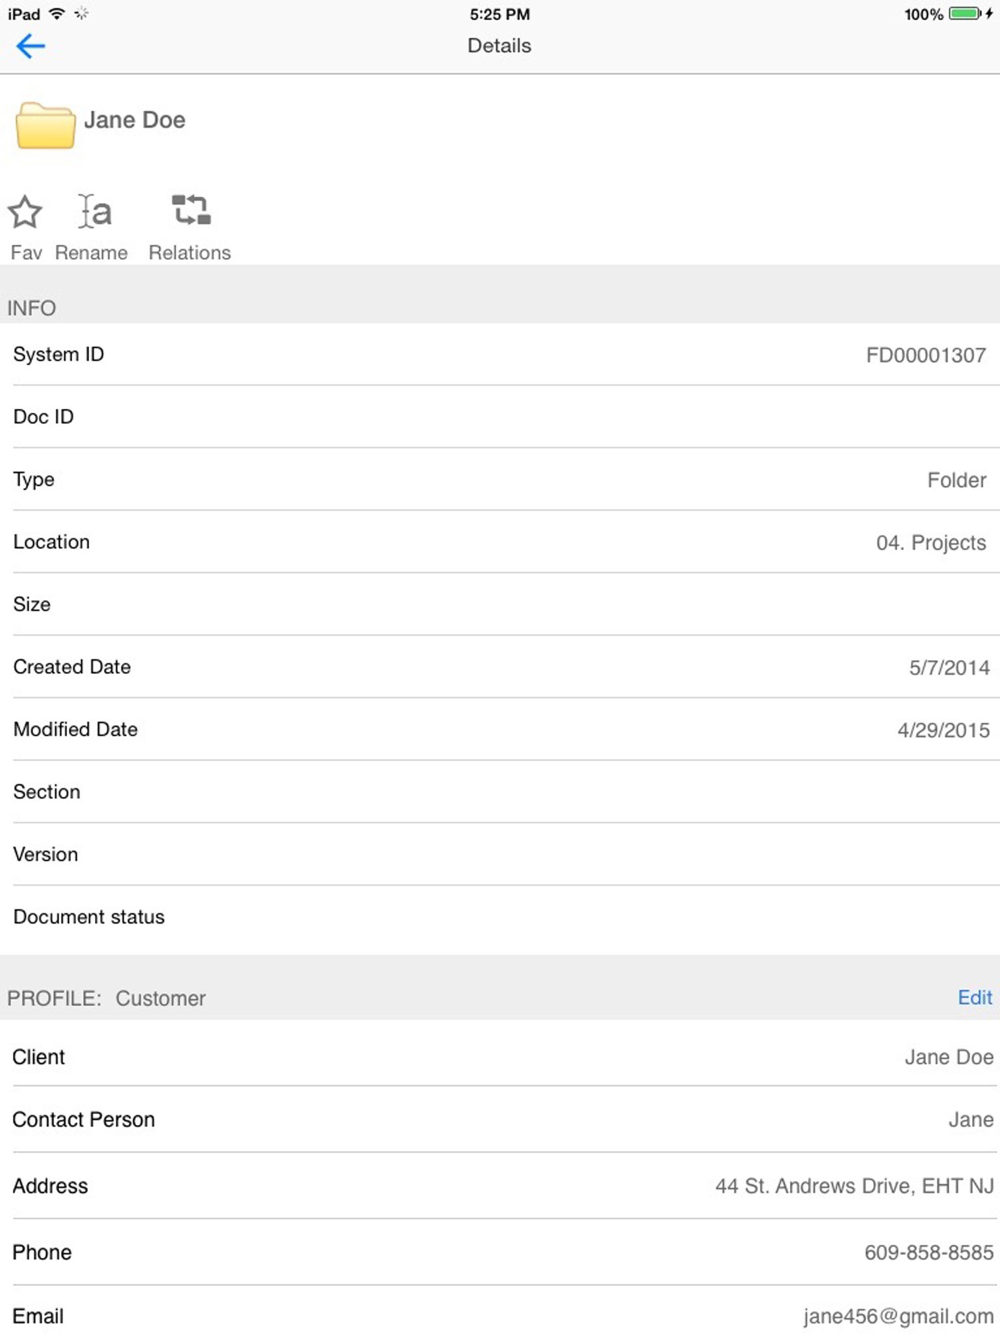Click the yellow Jane Doe folder icon
This screenshot has width=1000, height=1334.
[45, 126]
